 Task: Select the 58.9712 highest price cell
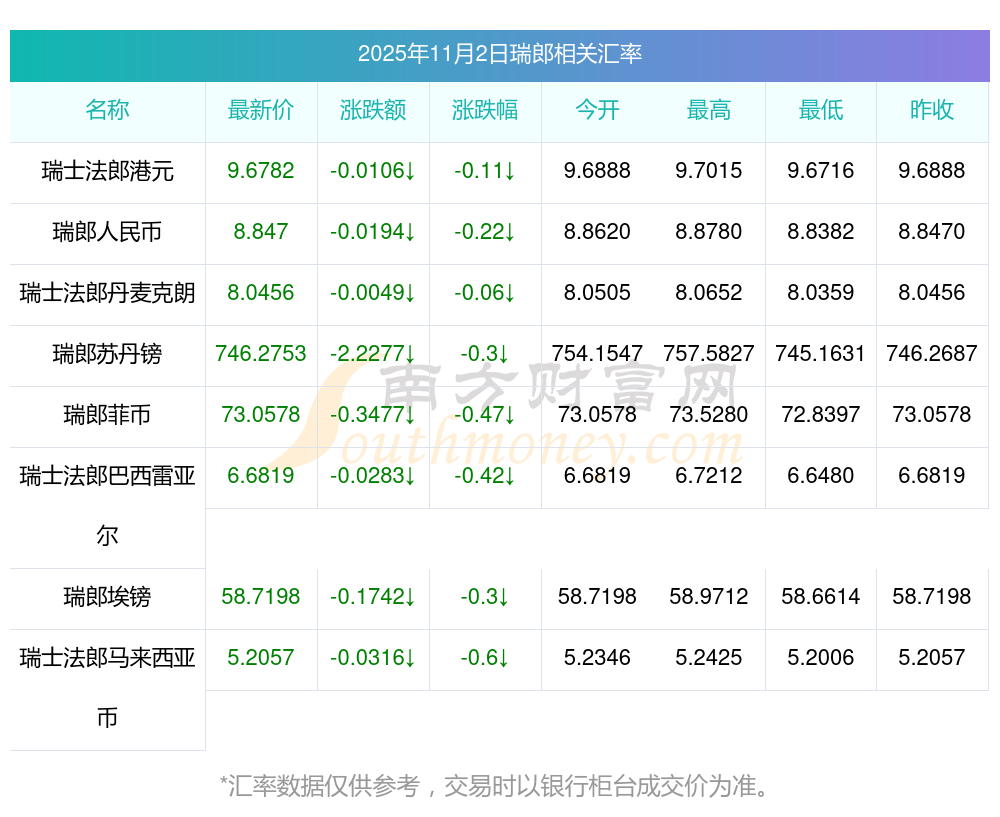pos(709,596)
